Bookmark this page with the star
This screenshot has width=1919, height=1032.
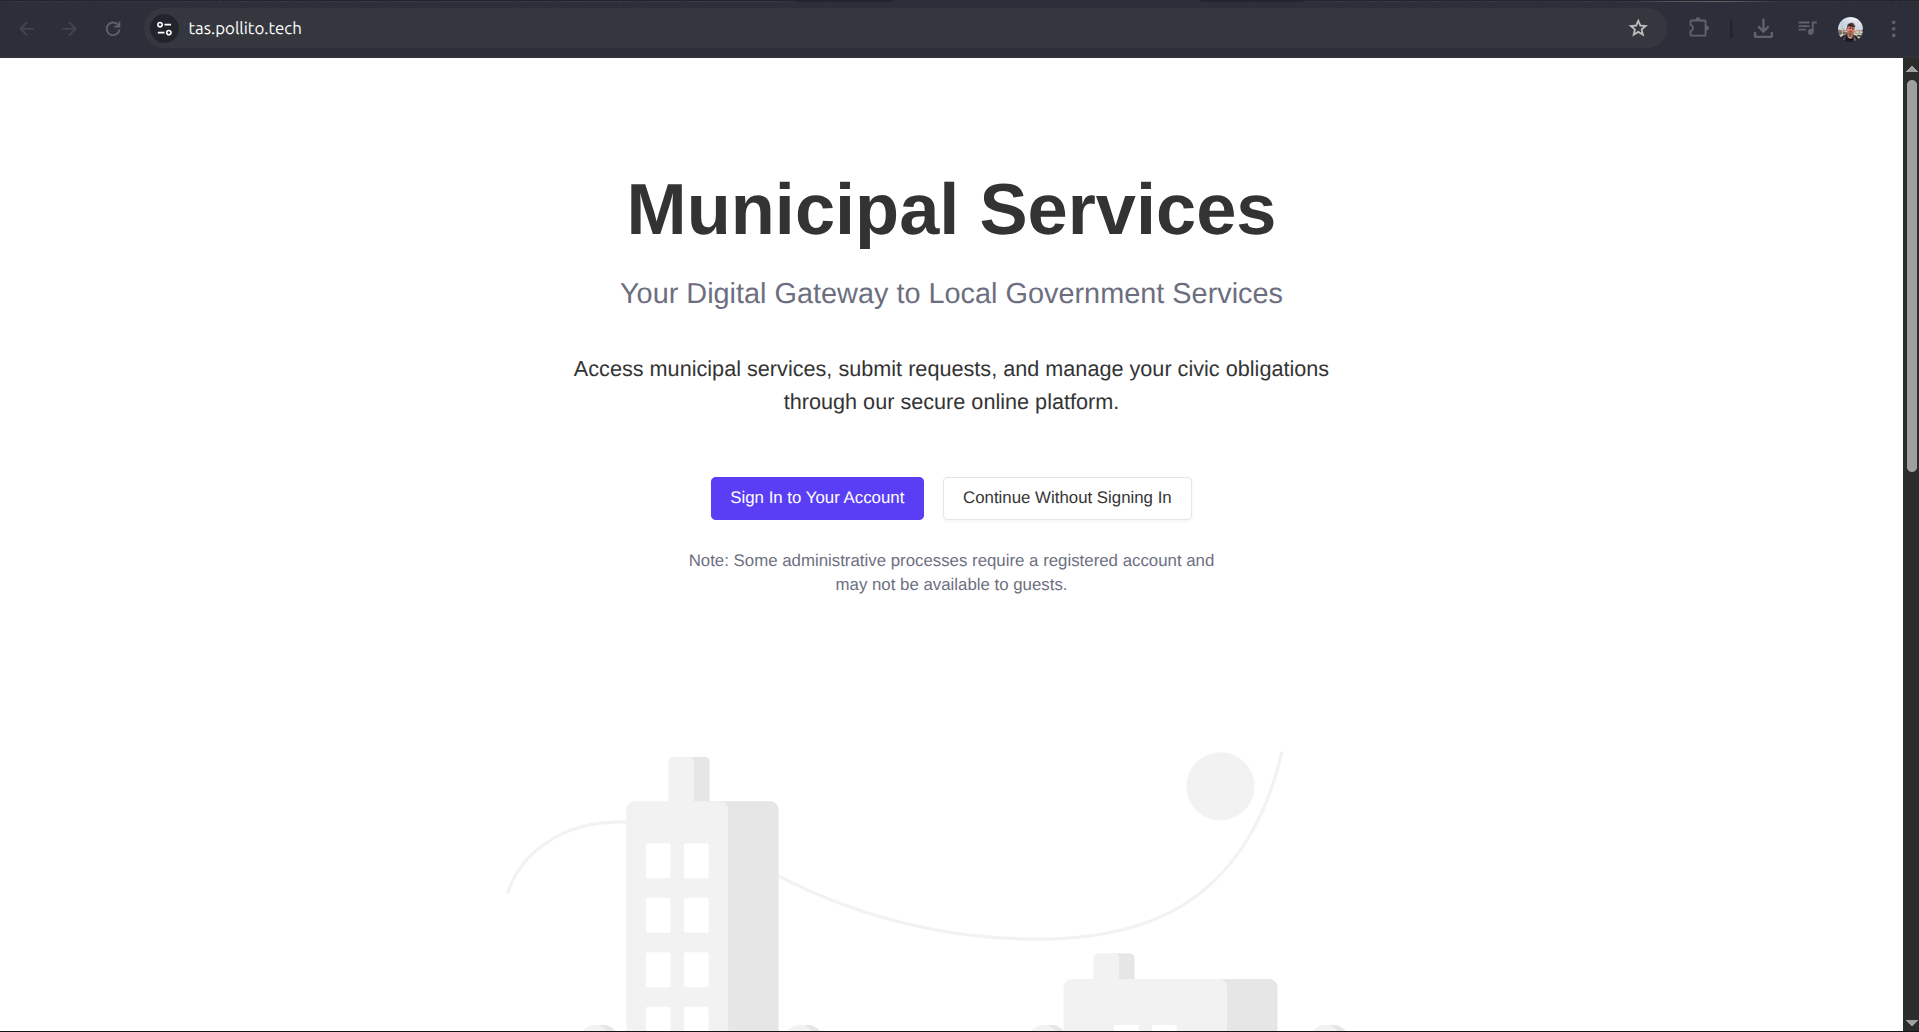pos(1638,29)
